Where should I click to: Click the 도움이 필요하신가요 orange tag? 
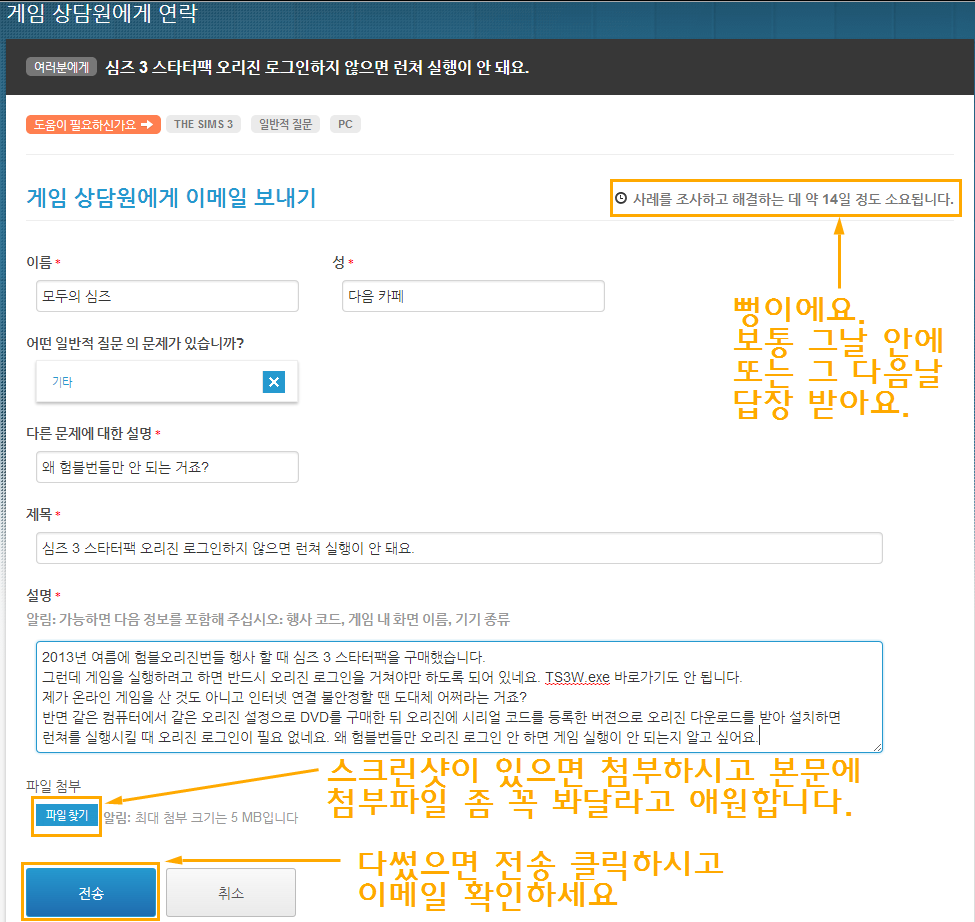93,124
